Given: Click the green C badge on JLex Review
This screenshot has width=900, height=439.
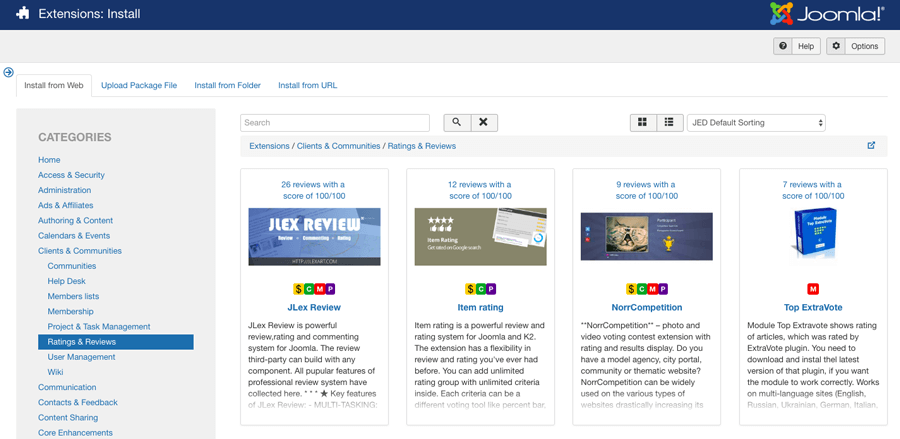Looking at the screenshot, I should point(309,289).
